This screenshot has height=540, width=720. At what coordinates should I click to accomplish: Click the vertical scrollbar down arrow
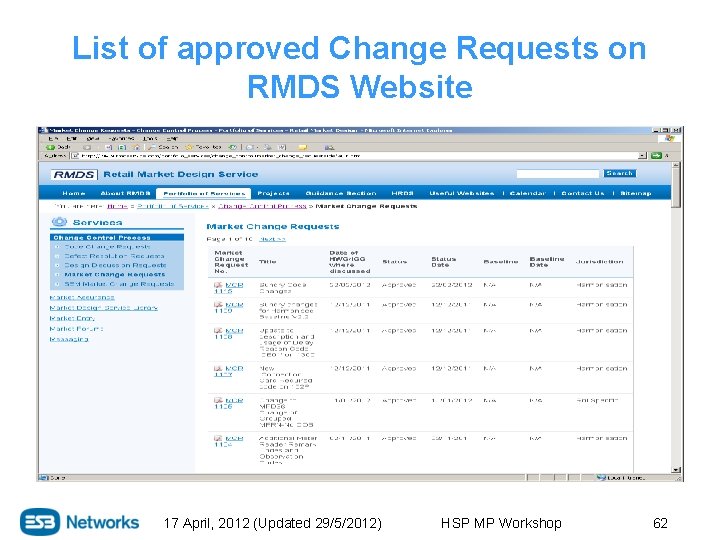[x=675, y=470]
